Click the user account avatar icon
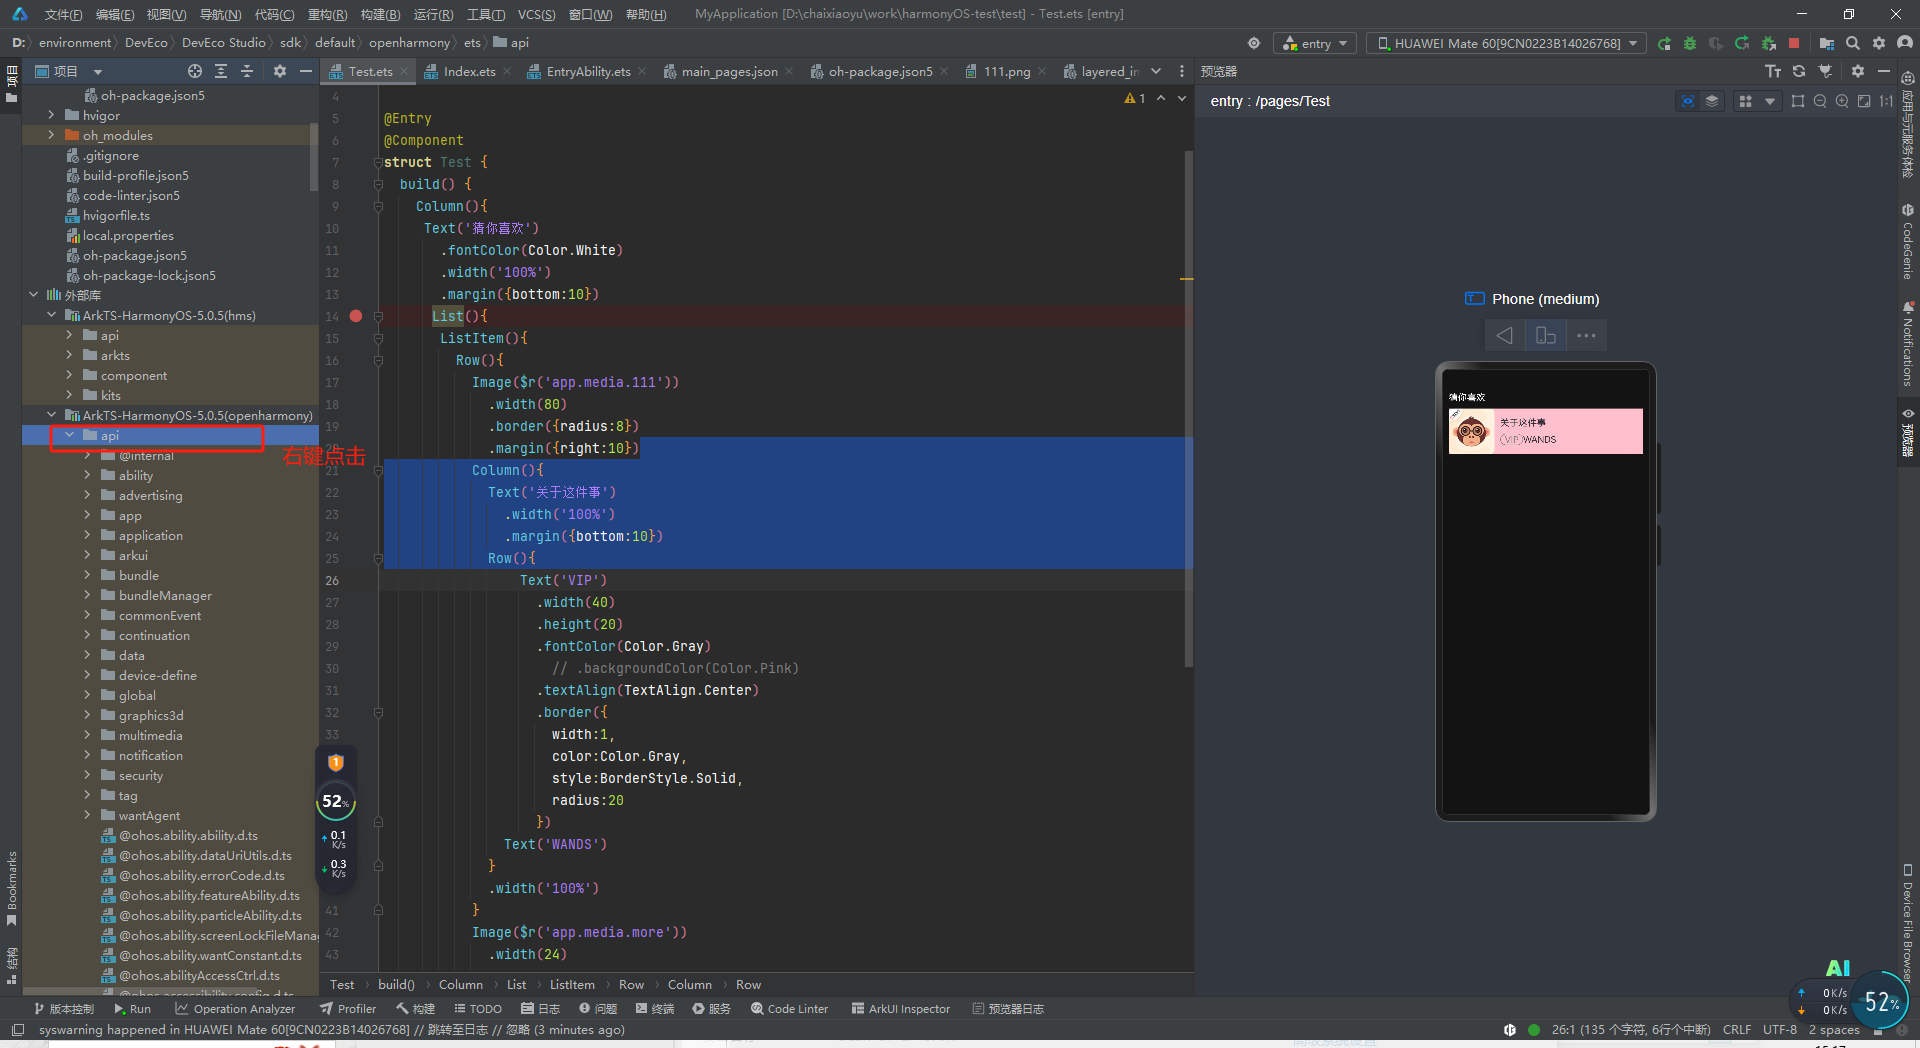The height and width of the screenshot is (1048, 1920). (1905, 43)
